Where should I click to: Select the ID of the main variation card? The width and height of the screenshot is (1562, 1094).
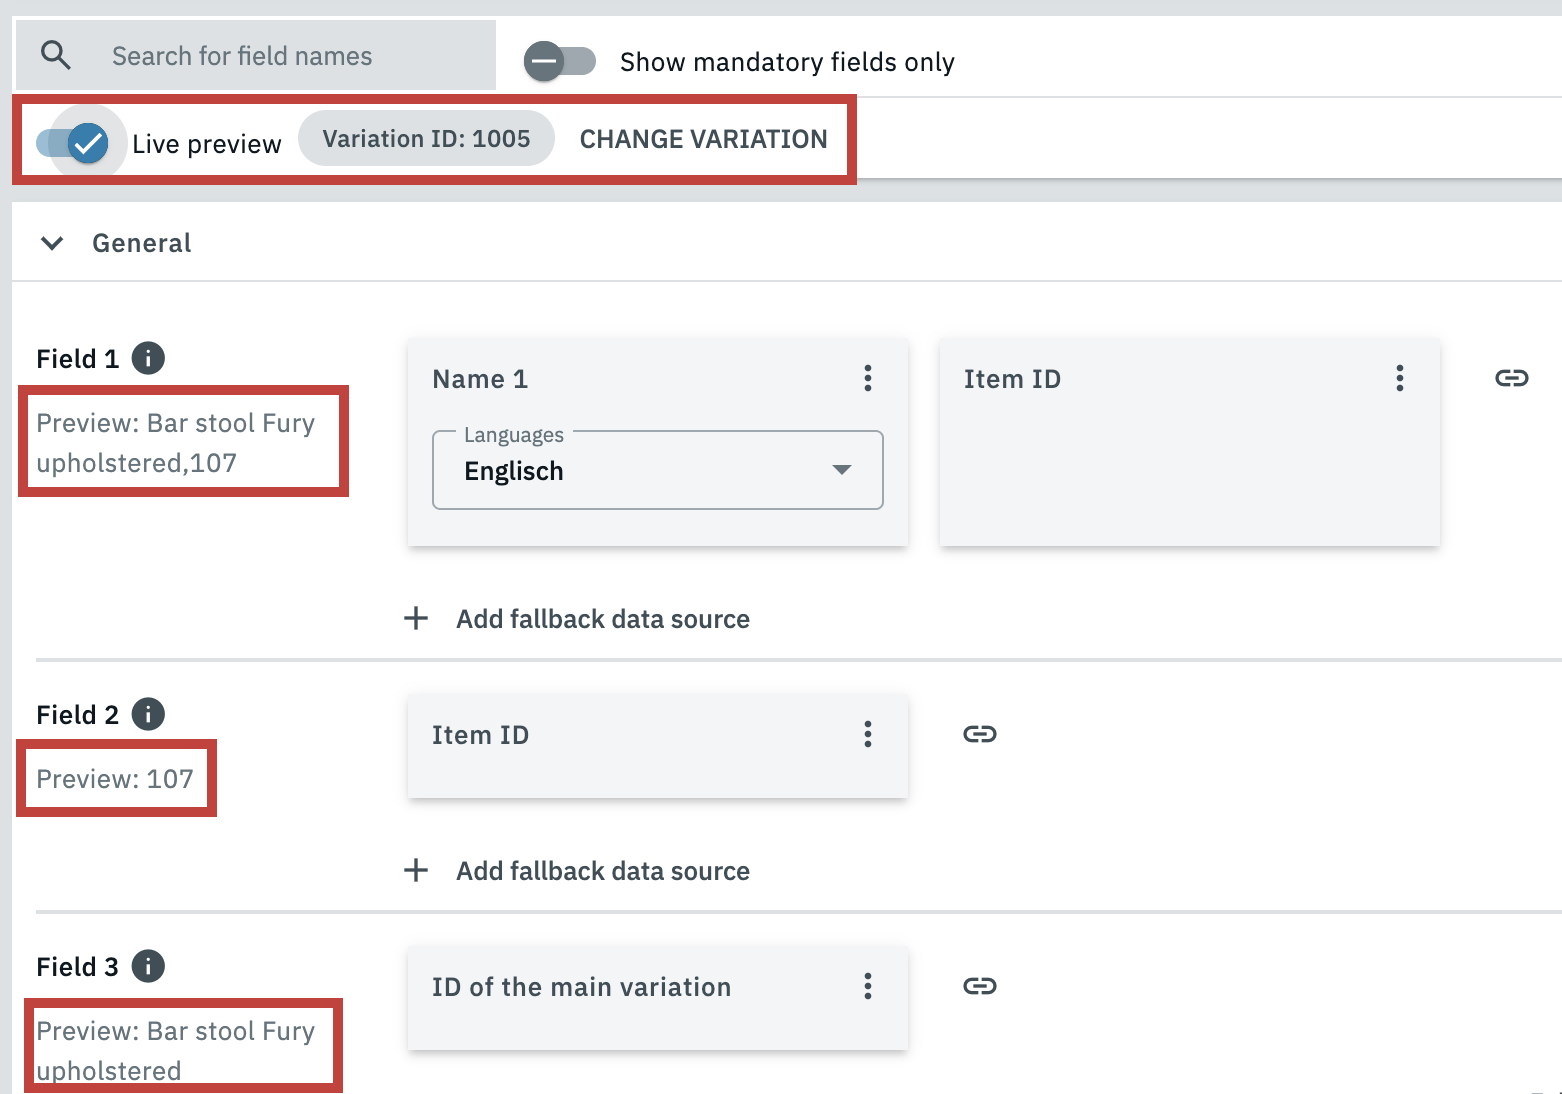(658, 998)
